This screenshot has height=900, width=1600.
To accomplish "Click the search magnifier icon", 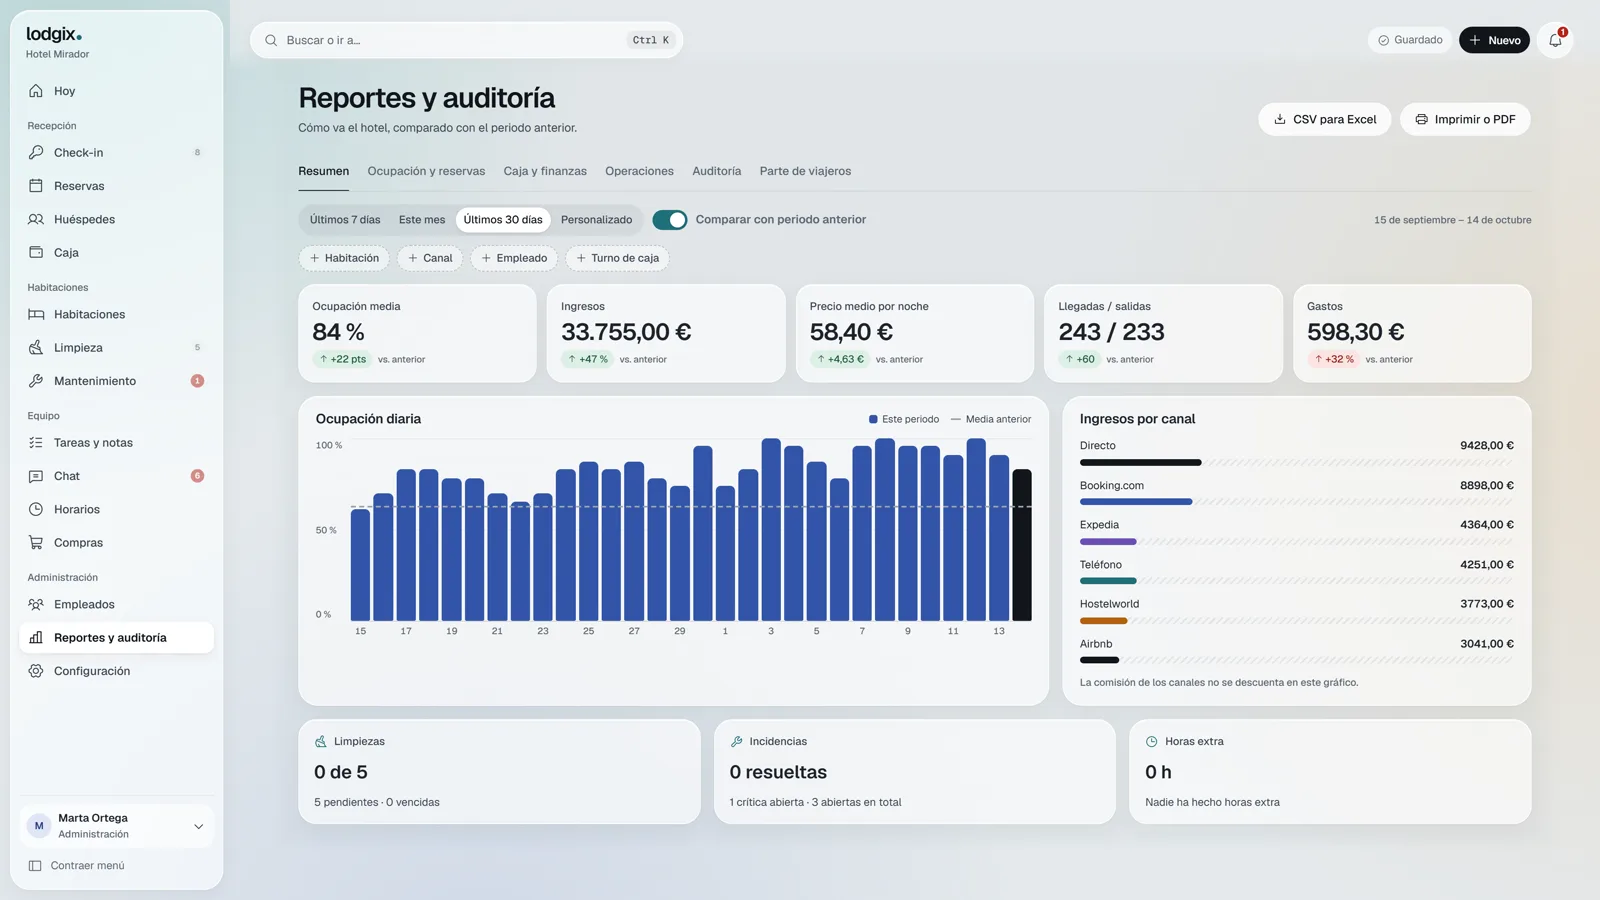I will 271,40.
